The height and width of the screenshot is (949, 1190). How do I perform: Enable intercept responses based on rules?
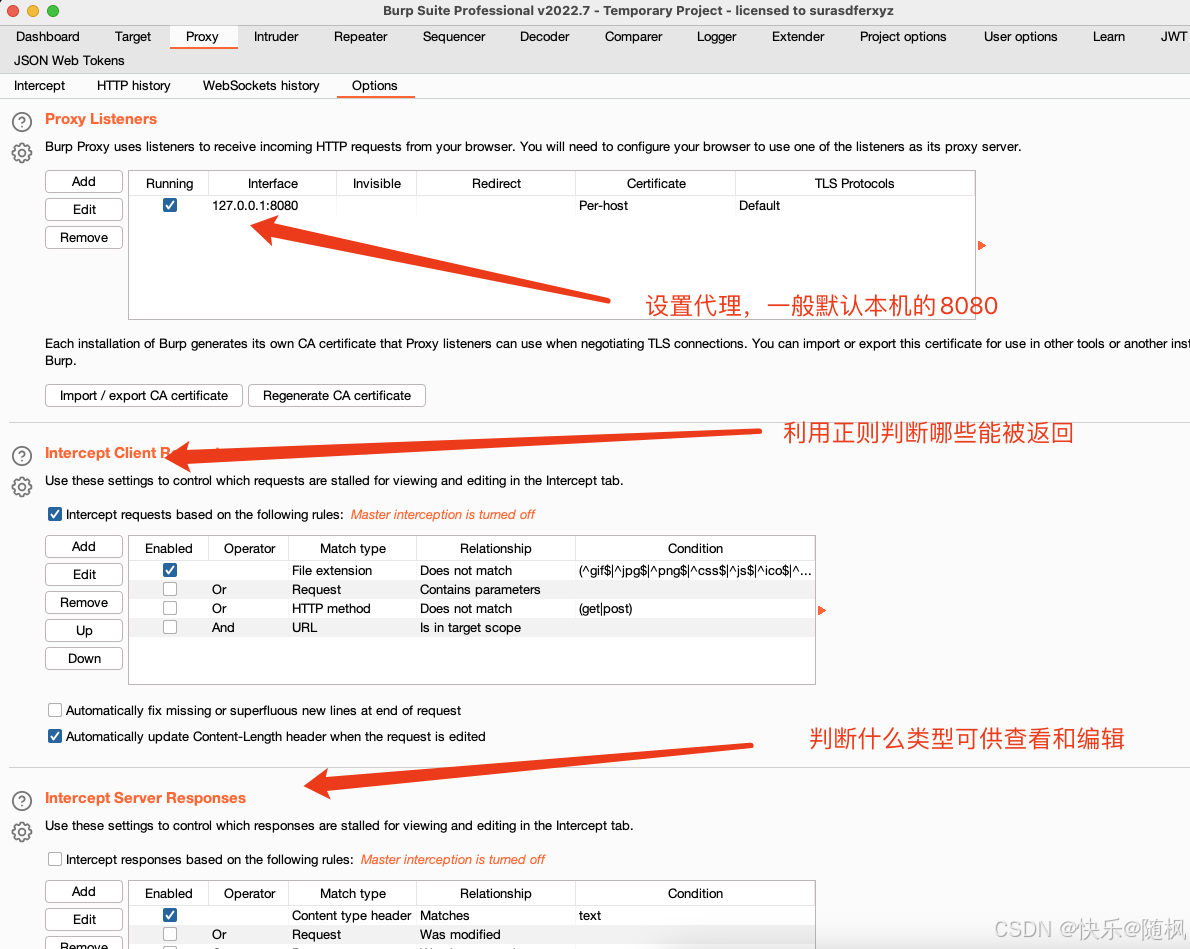pos(55,859)
